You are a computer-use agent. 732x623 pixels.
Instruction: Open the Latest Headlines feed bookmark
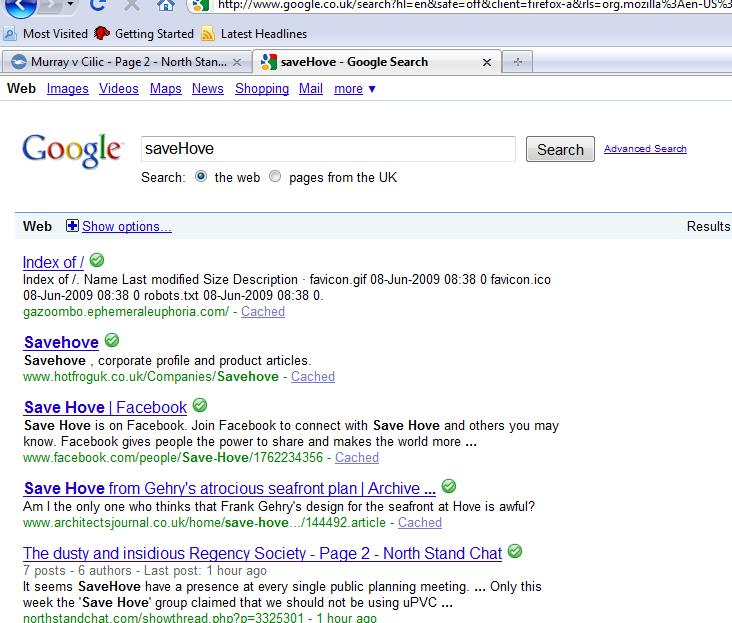tap(254, 34)
